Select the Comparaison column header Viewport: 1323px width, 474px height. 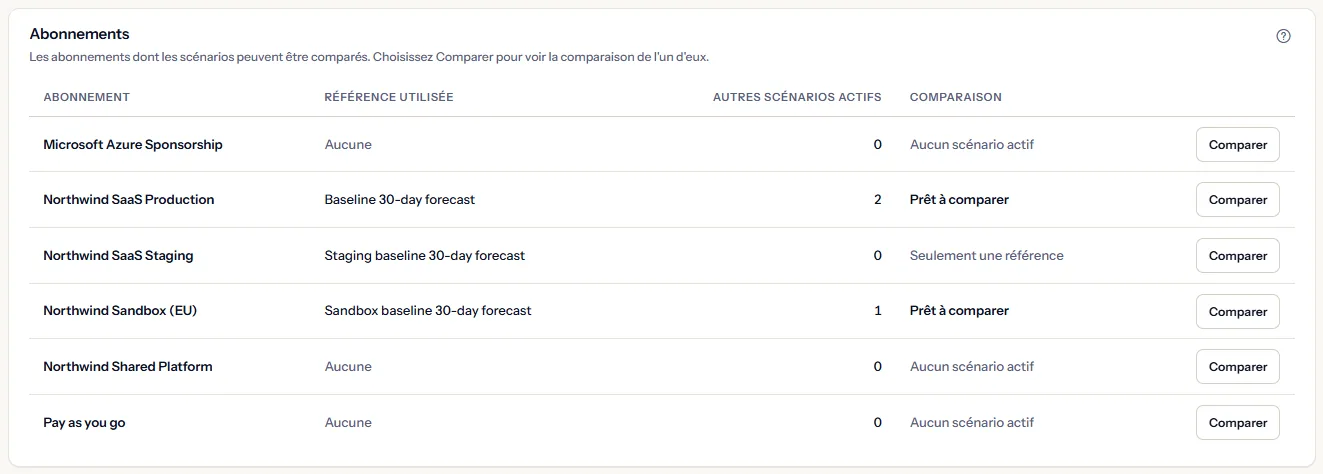tap(956, 97)
